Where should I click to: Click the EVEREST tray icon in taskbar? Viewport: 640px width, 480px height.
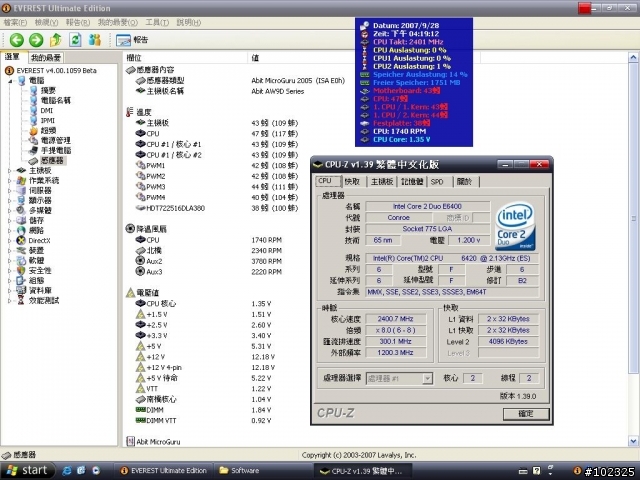pyautogui.click(x=577, y=471)
